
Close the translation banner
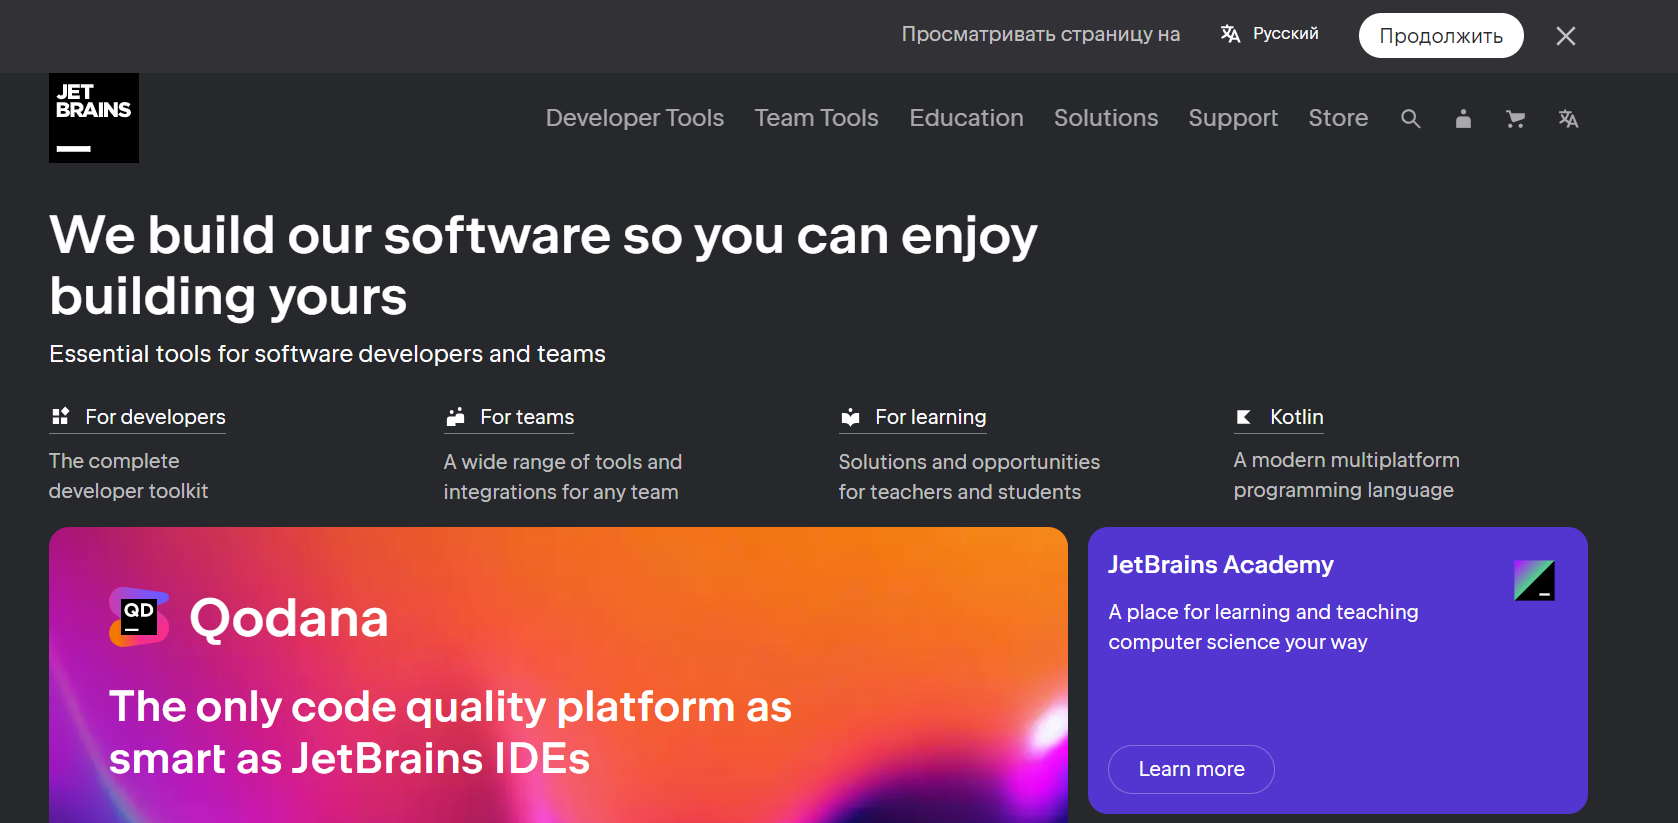click(x=1566, y=36)
